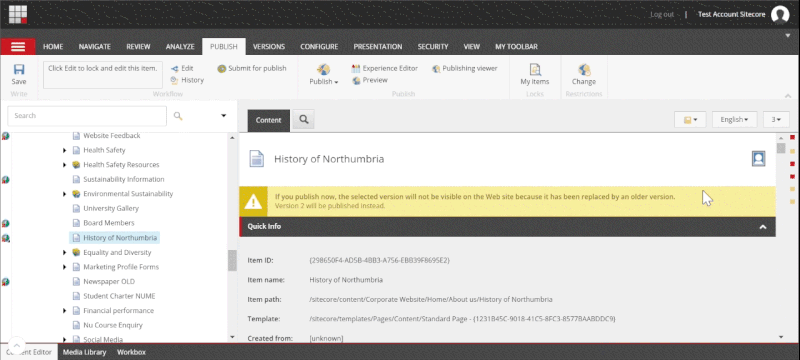
Task: Click the user profile avatar icon
Action: (780, 14)
